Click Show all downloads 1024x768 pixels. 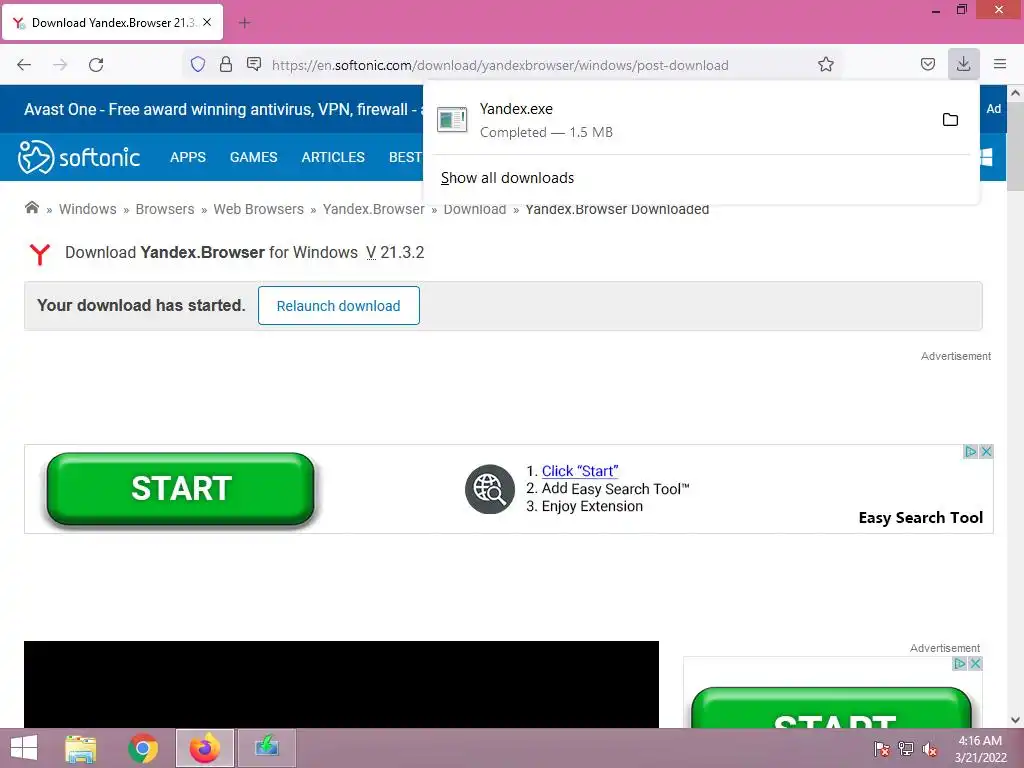[507, 178]
